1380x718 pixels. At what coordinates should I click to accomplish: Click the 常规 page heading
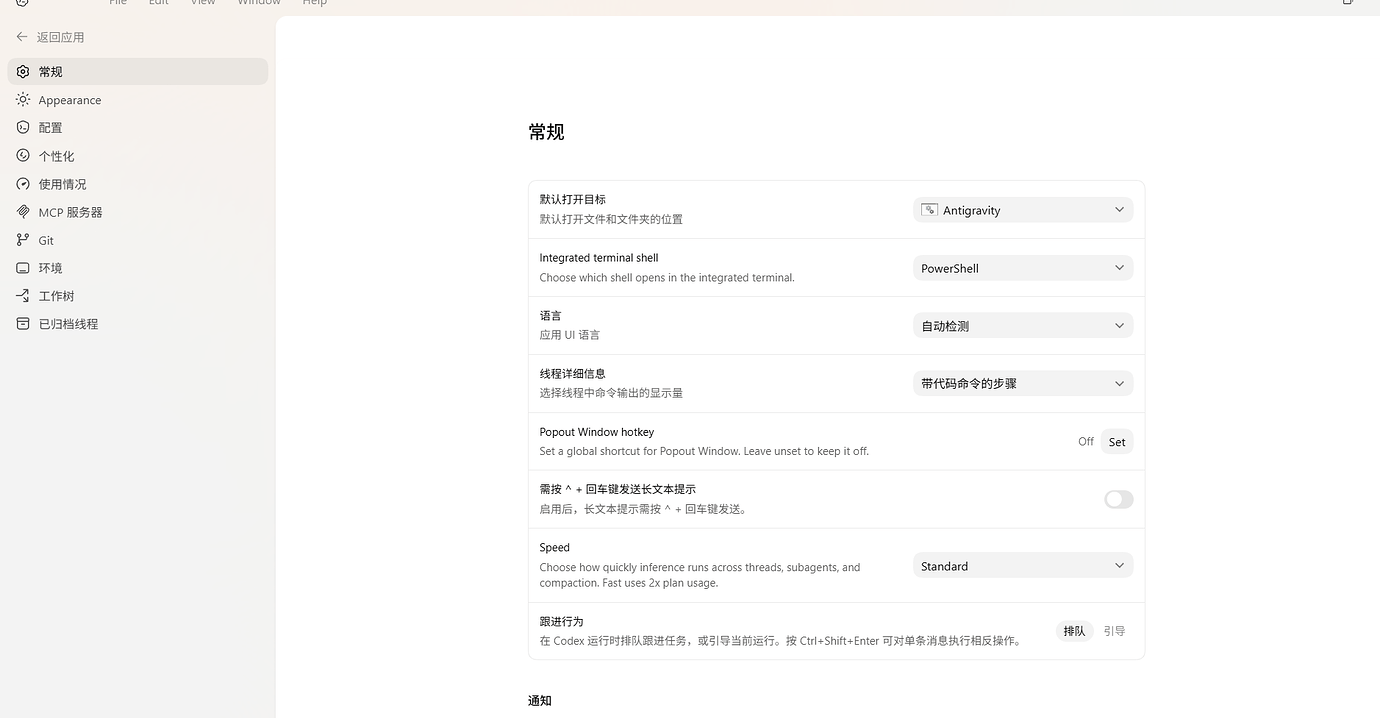(547, 132)
